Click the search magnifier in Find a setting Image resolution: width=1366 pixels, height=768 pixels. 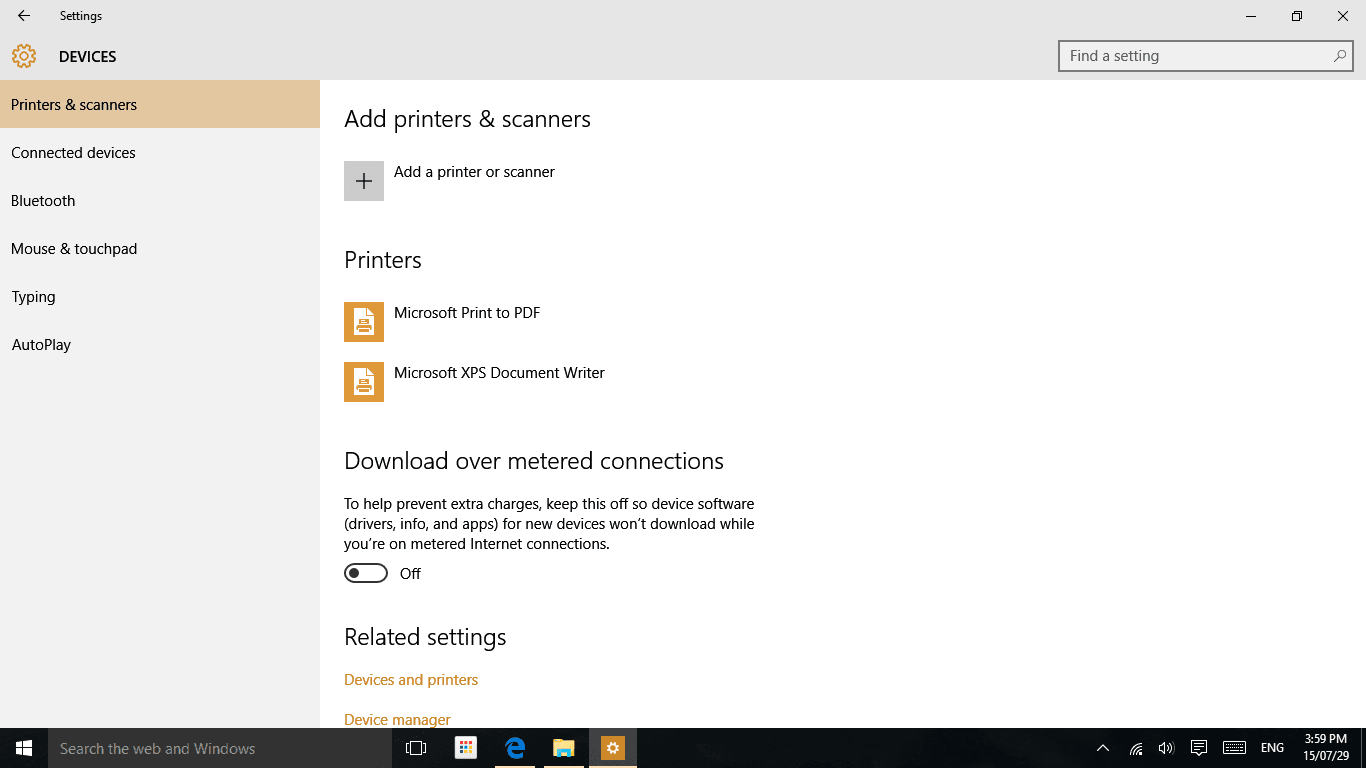pos(1339,56)
